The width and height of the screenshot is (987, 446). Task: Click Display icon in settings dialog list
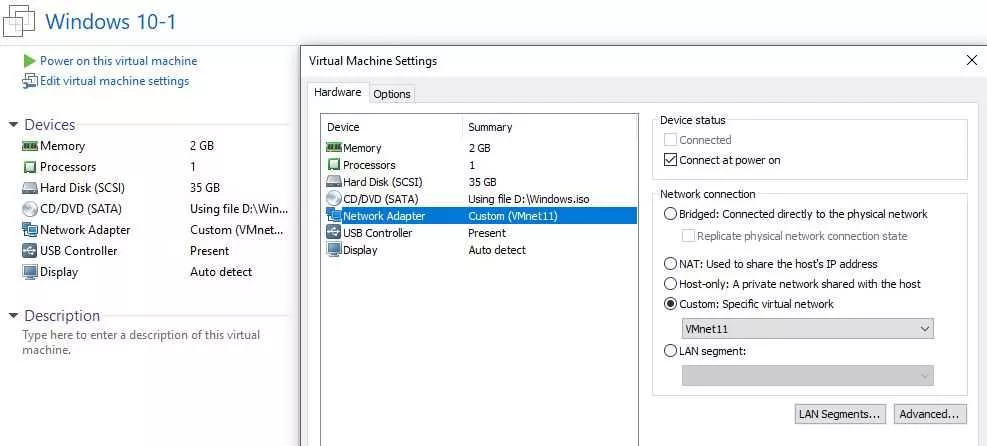click(x=334, y=250)
